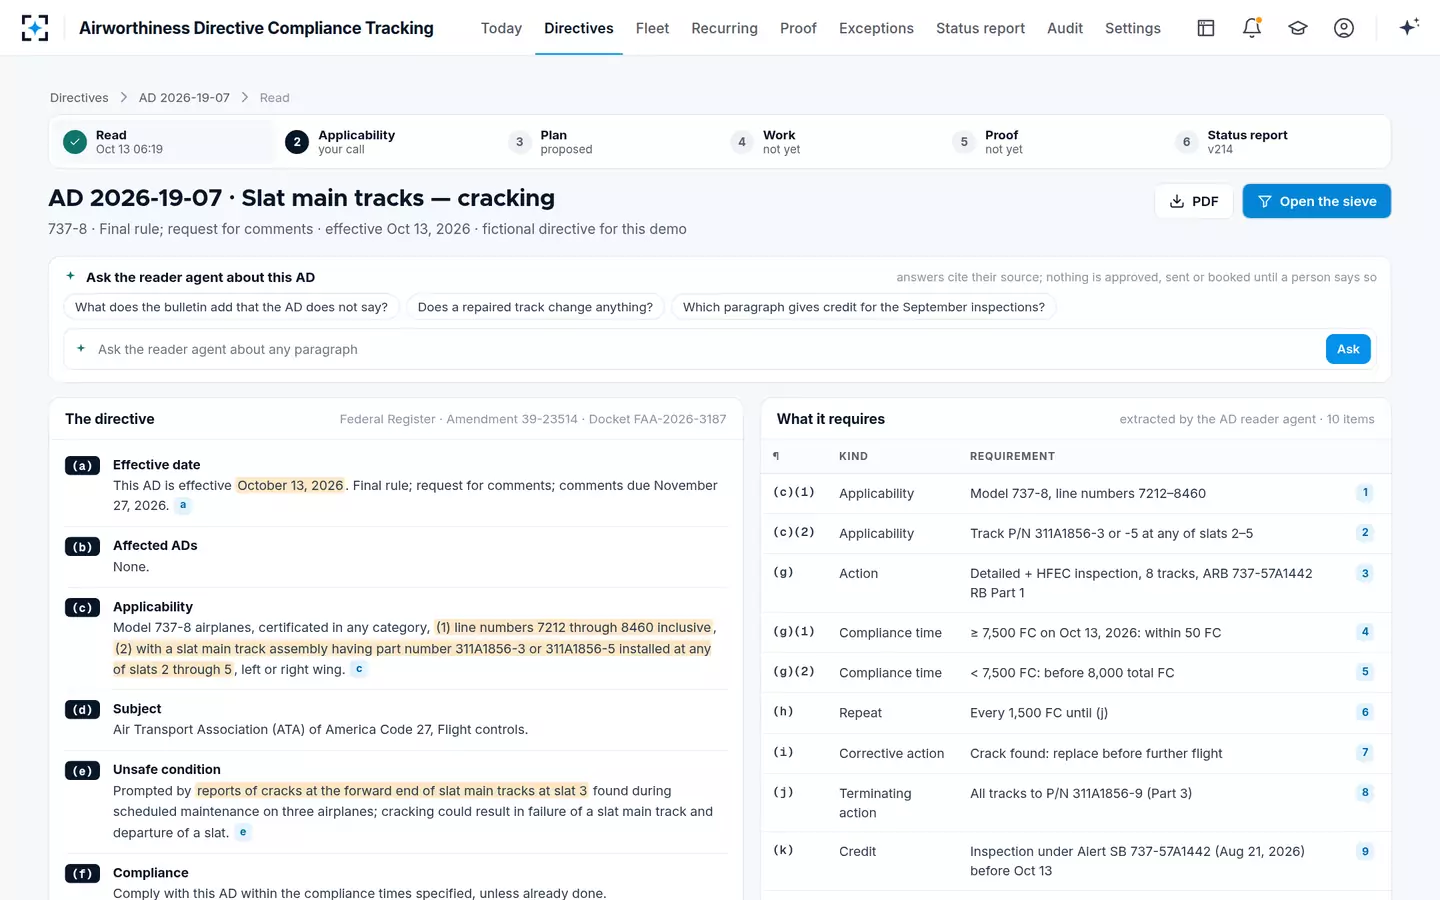Jump to step 2 Applicability

pyautogui.click(x=384, y=142)
